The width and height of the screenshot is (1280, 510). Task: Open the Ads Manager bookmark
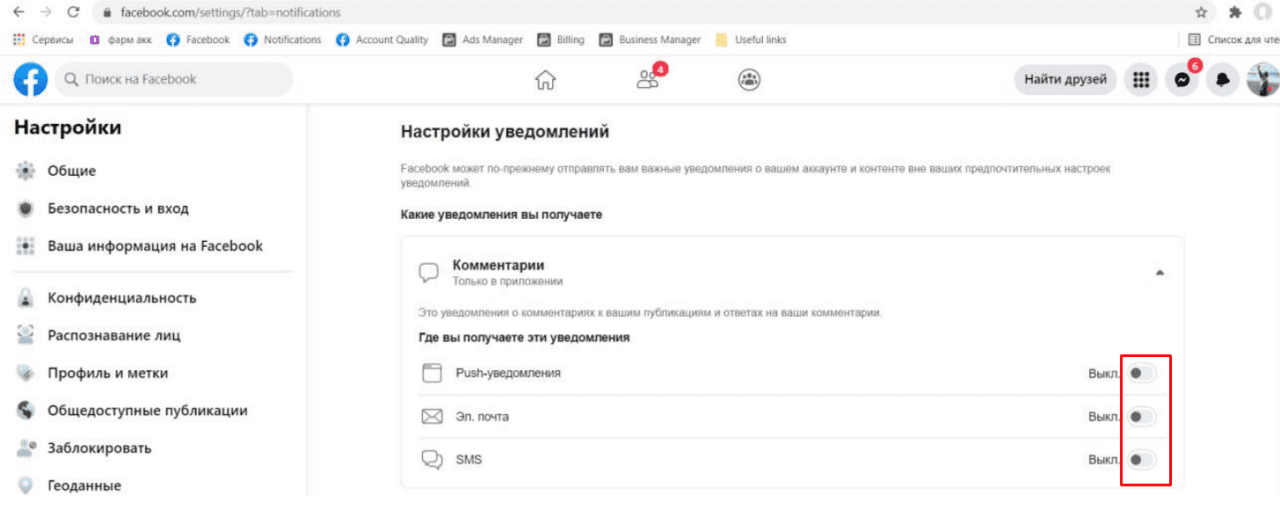click(482, 40)
